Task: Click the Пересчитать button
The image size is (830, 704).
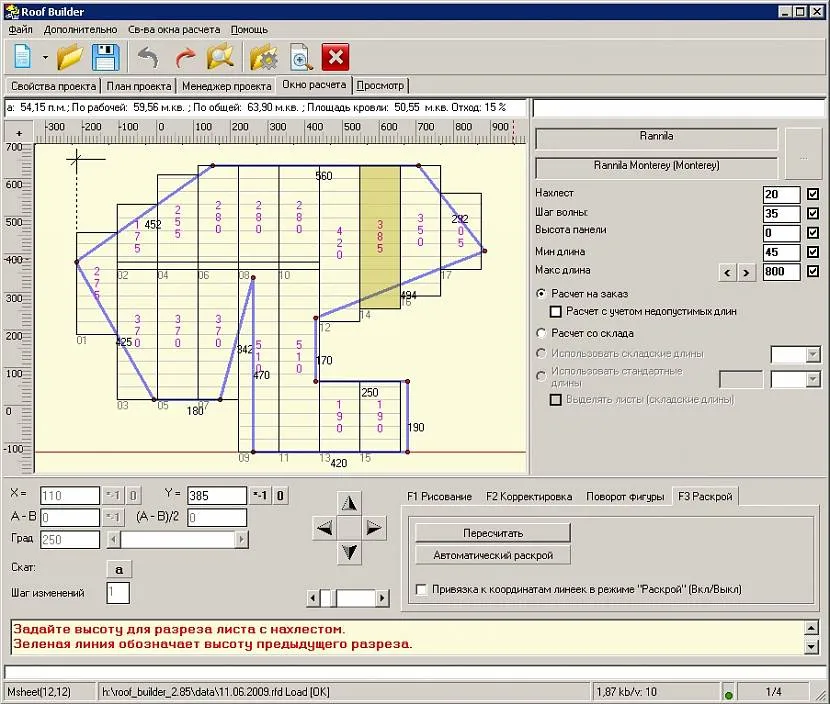Action: (493, 533)
